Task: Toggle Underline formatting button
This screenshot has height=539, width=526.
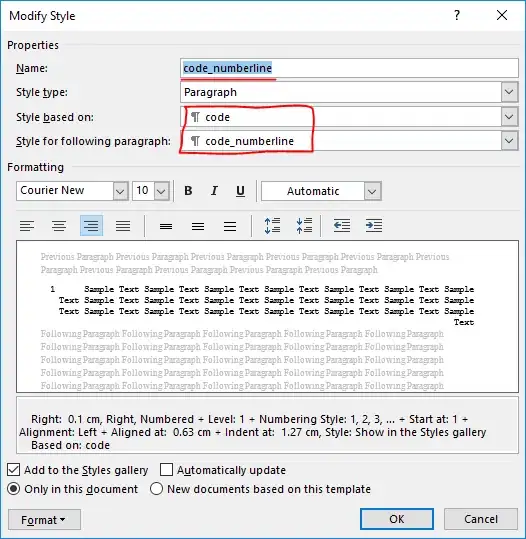Action: (240, 191)
